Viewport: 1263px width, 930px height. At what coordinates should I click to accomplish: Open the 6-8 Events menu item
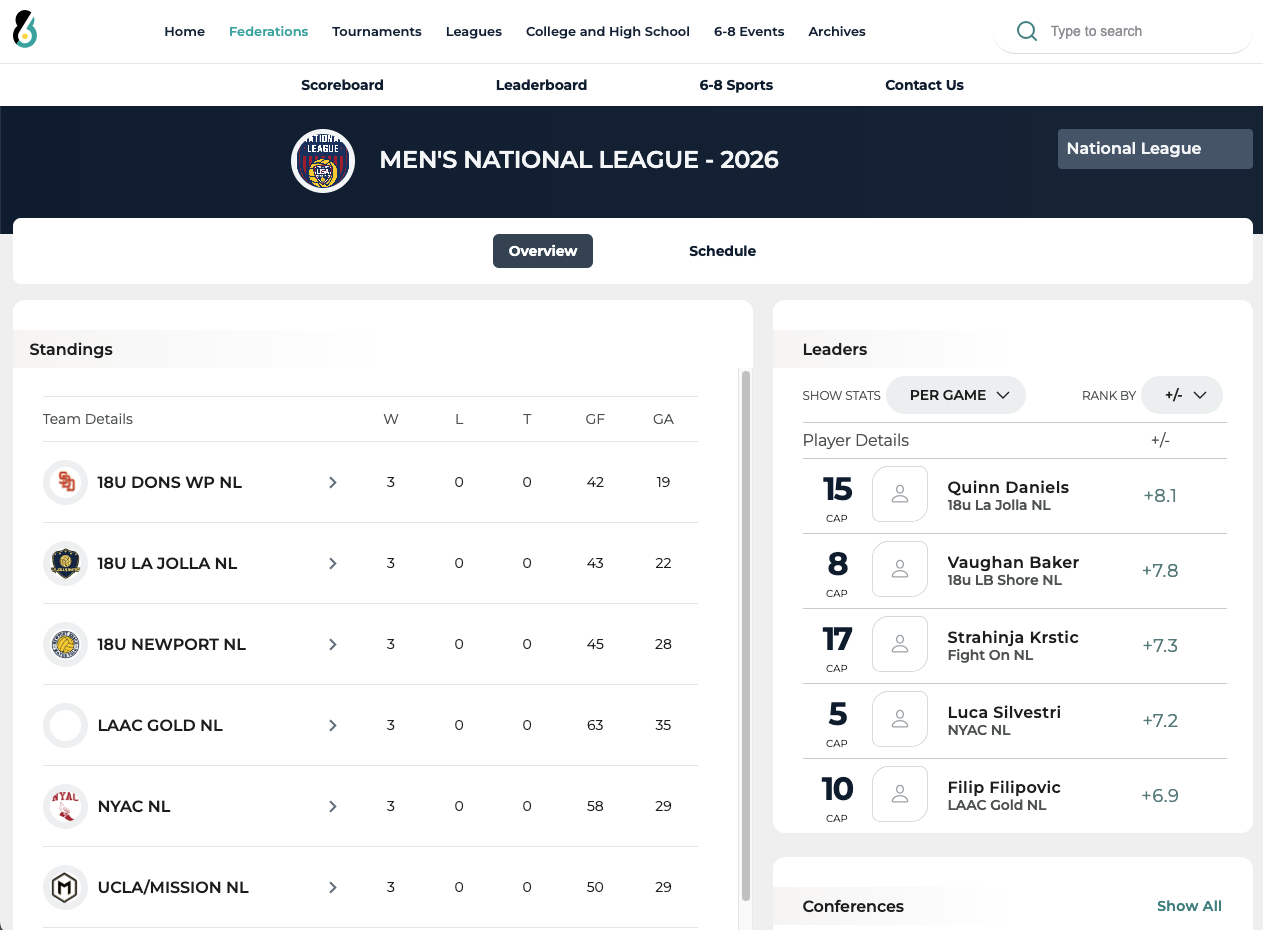click(x=749, y=31)
